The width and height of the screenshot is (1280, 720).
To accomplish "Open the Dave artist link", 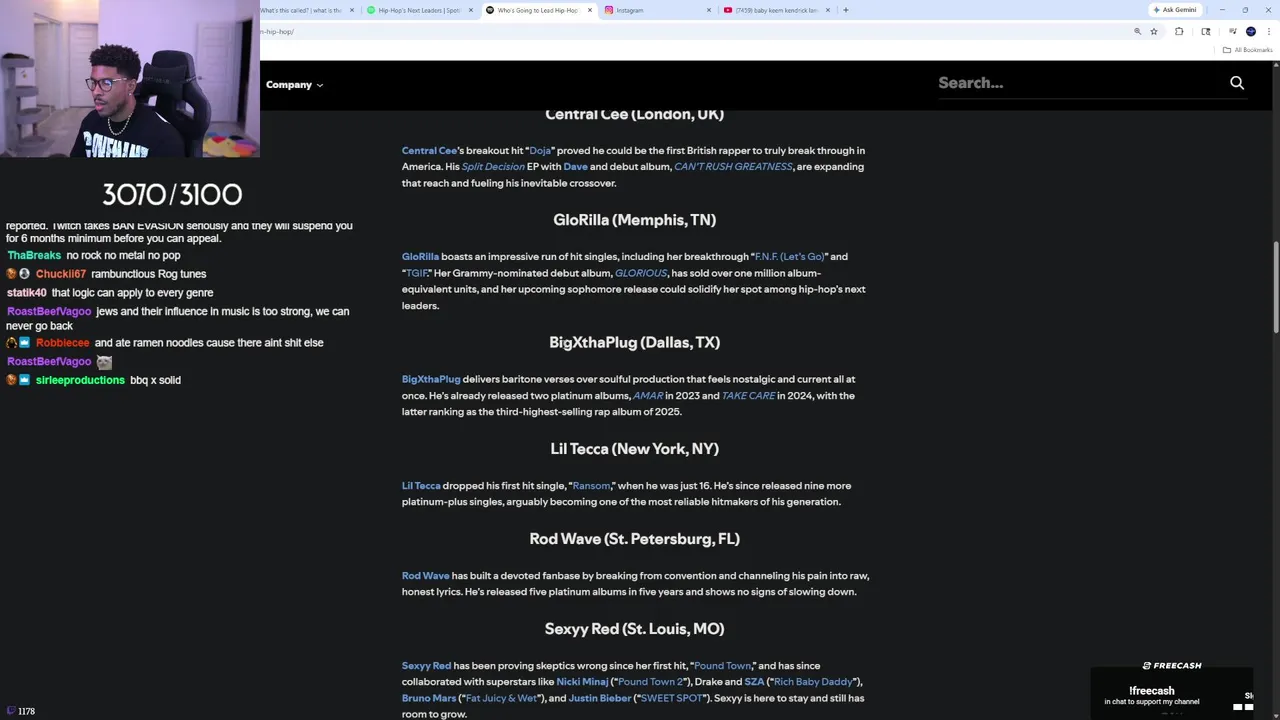I will (575, 167).
